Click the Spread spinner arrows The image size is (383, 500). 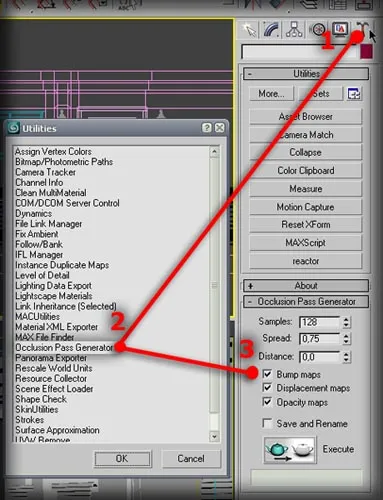click(346, 339)
